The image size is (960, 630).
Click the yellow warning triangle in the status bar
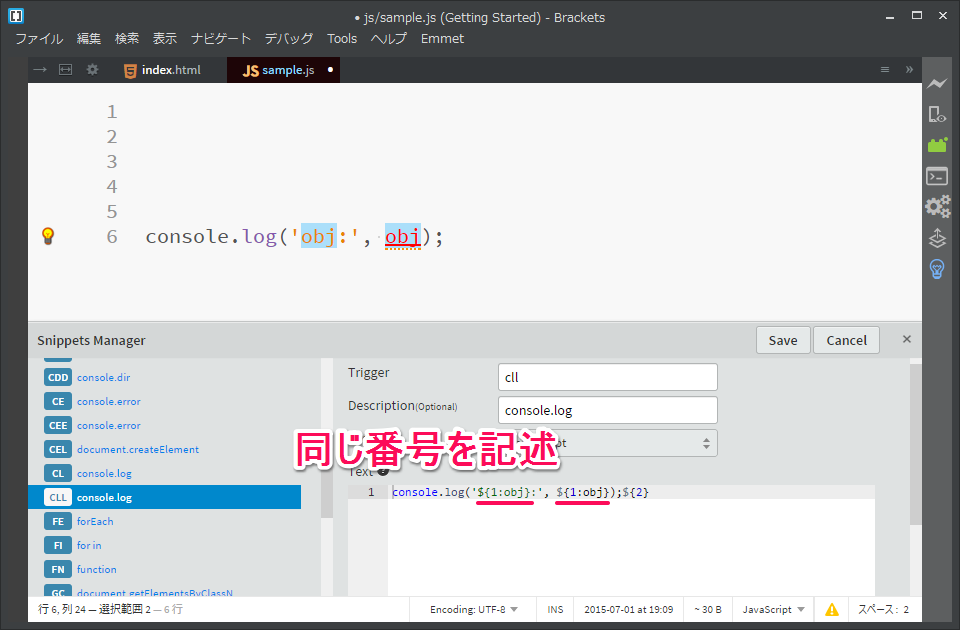tap(831, 609)
